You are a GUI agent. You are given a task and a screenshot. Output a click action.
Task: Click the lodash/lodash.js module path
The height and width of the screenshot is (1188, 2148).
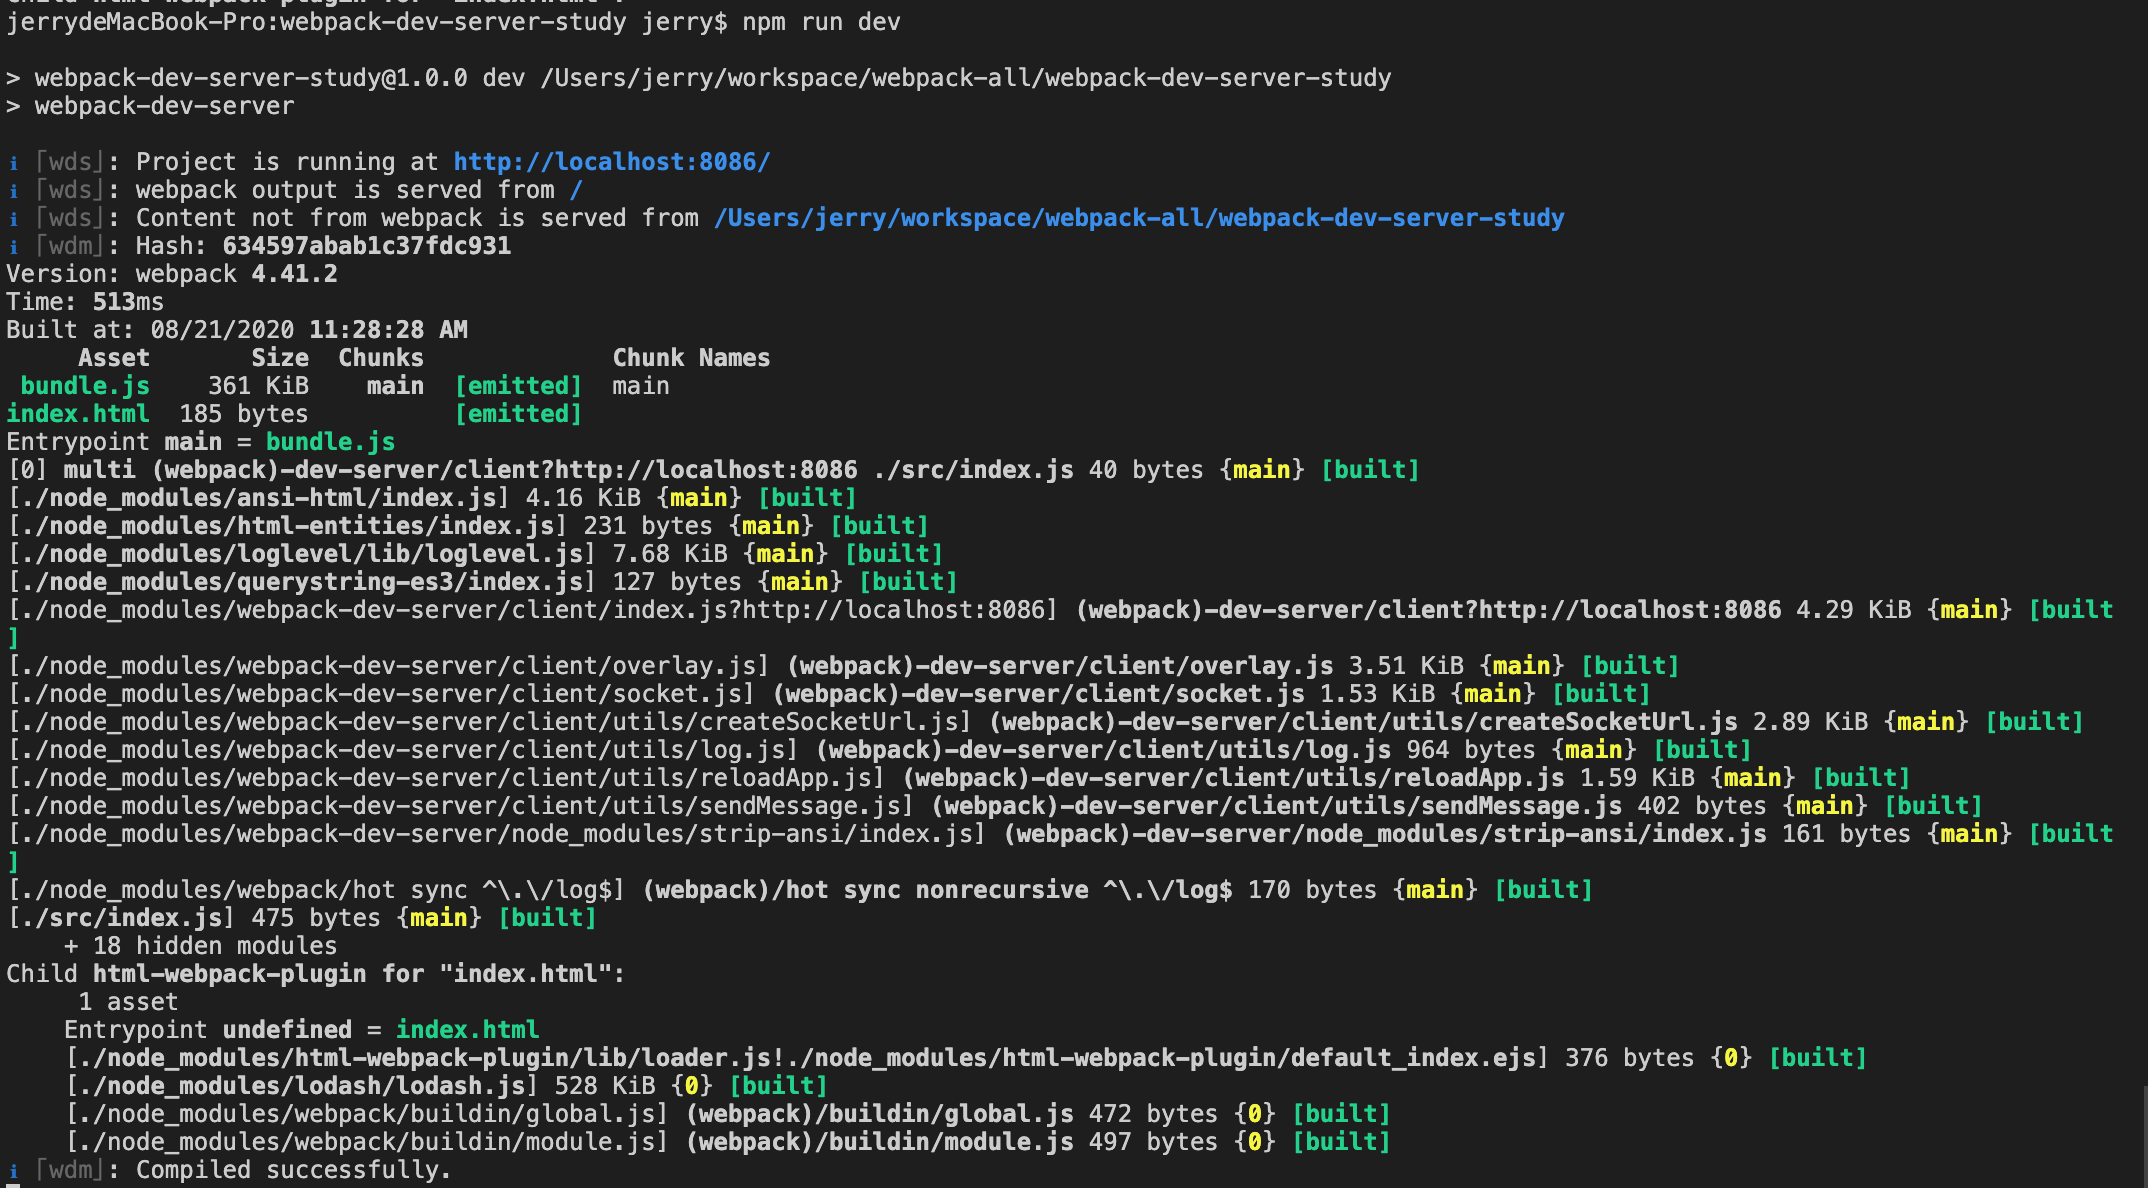tap(301, 1086)
